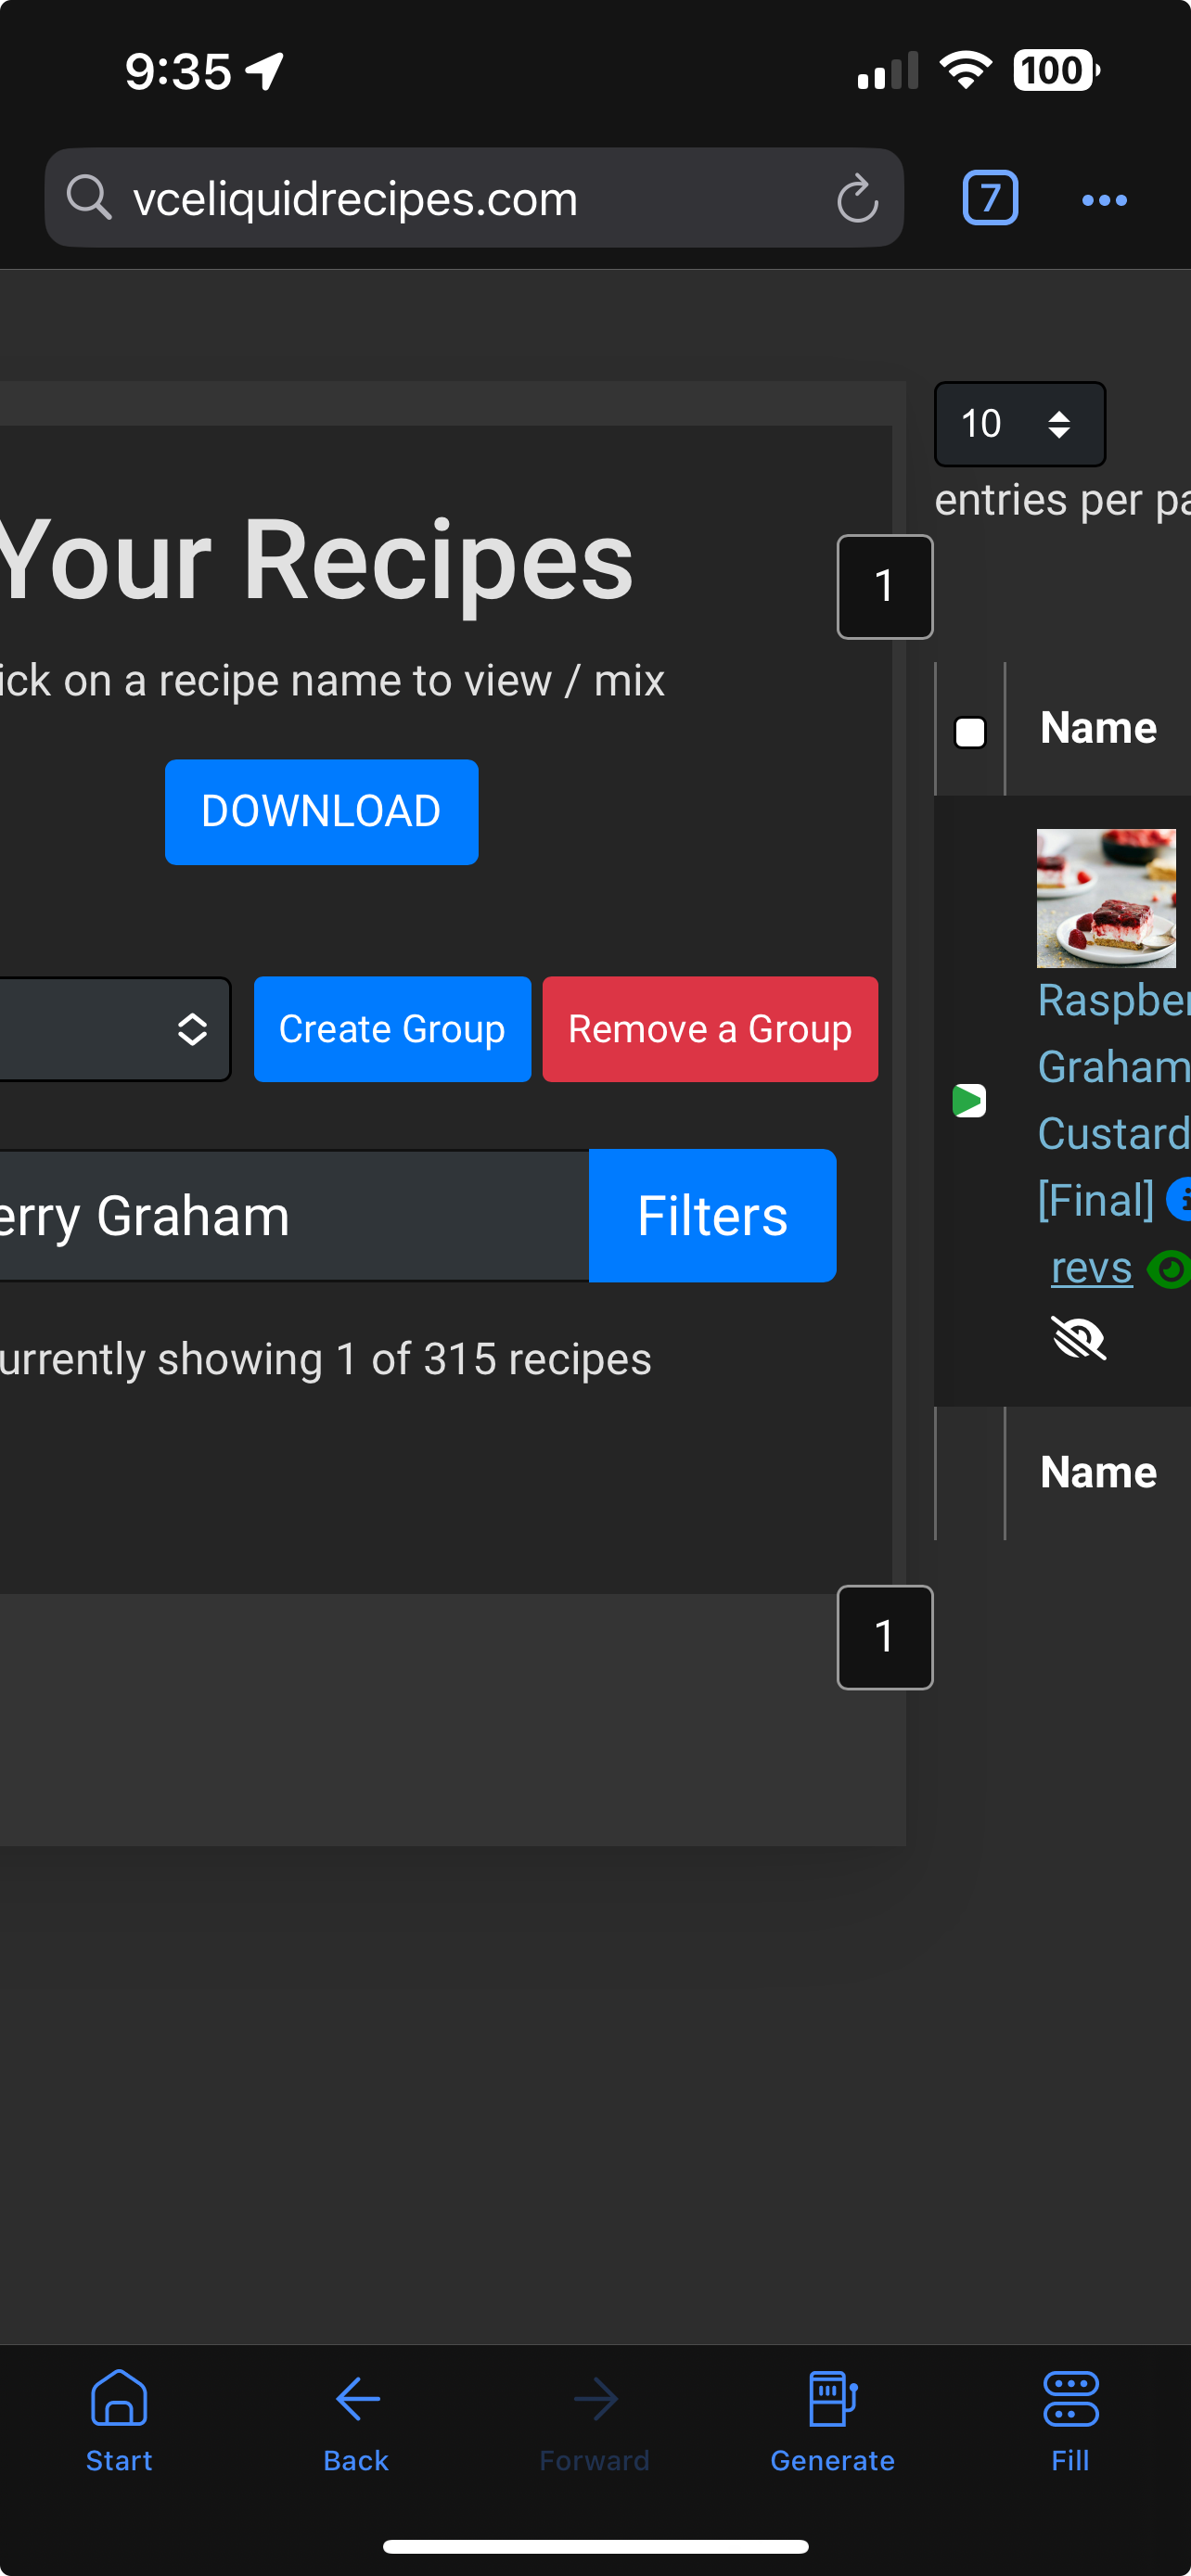Toggle the crossed-out eye hidden icon

tap(1078, 1337)
